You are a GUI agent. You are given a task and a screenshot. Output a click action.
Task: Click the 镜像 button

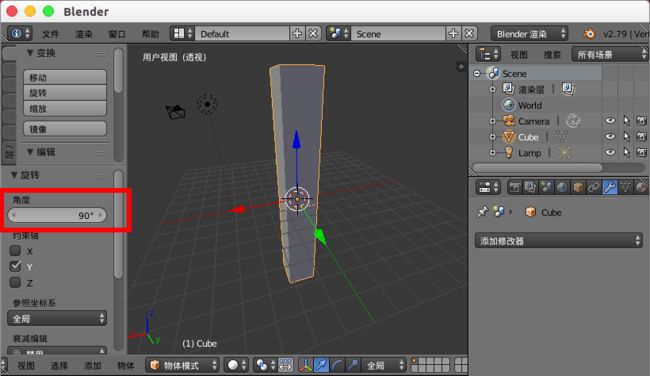pyautogui.click(x=65, y=129)
